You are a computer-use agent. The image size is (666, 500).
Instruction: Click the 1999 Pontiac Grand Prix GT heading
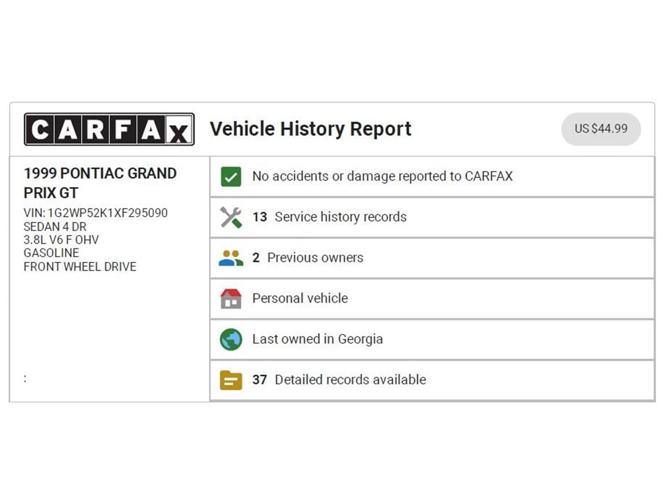coord(100,182)
